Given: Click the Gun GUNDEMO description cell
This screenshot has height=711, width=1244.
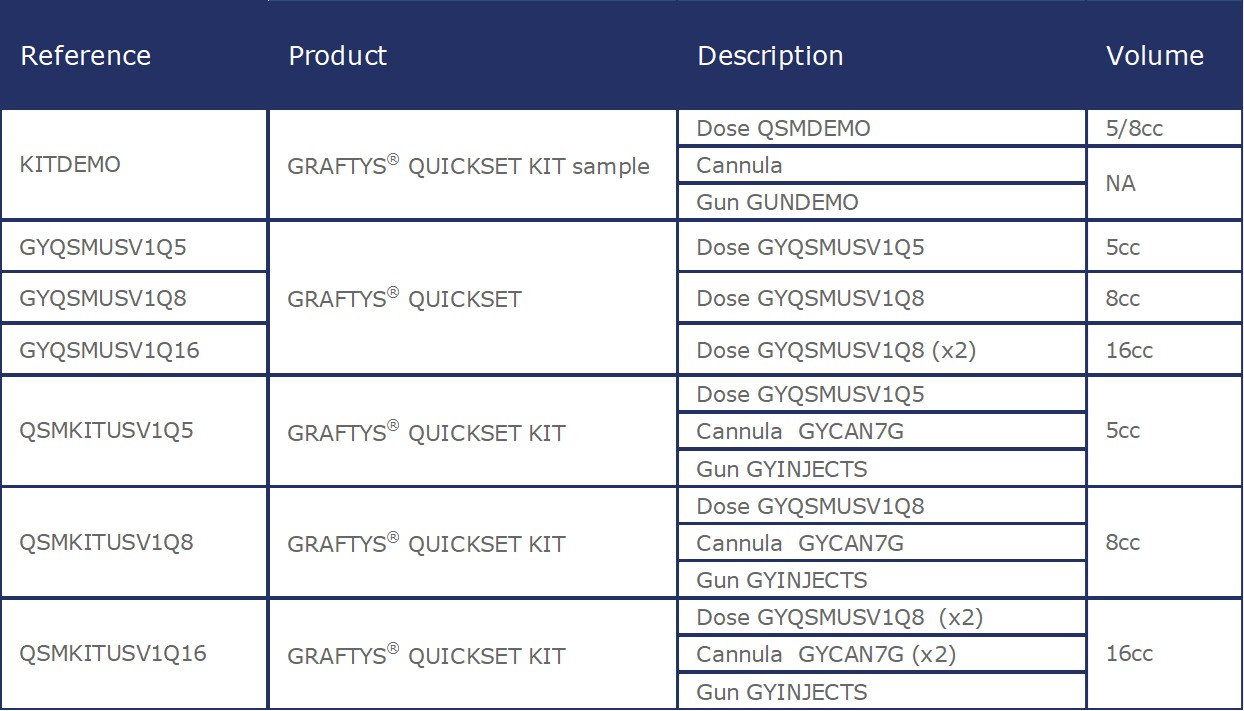Looking at the screenshot, I should coord(777,202).
